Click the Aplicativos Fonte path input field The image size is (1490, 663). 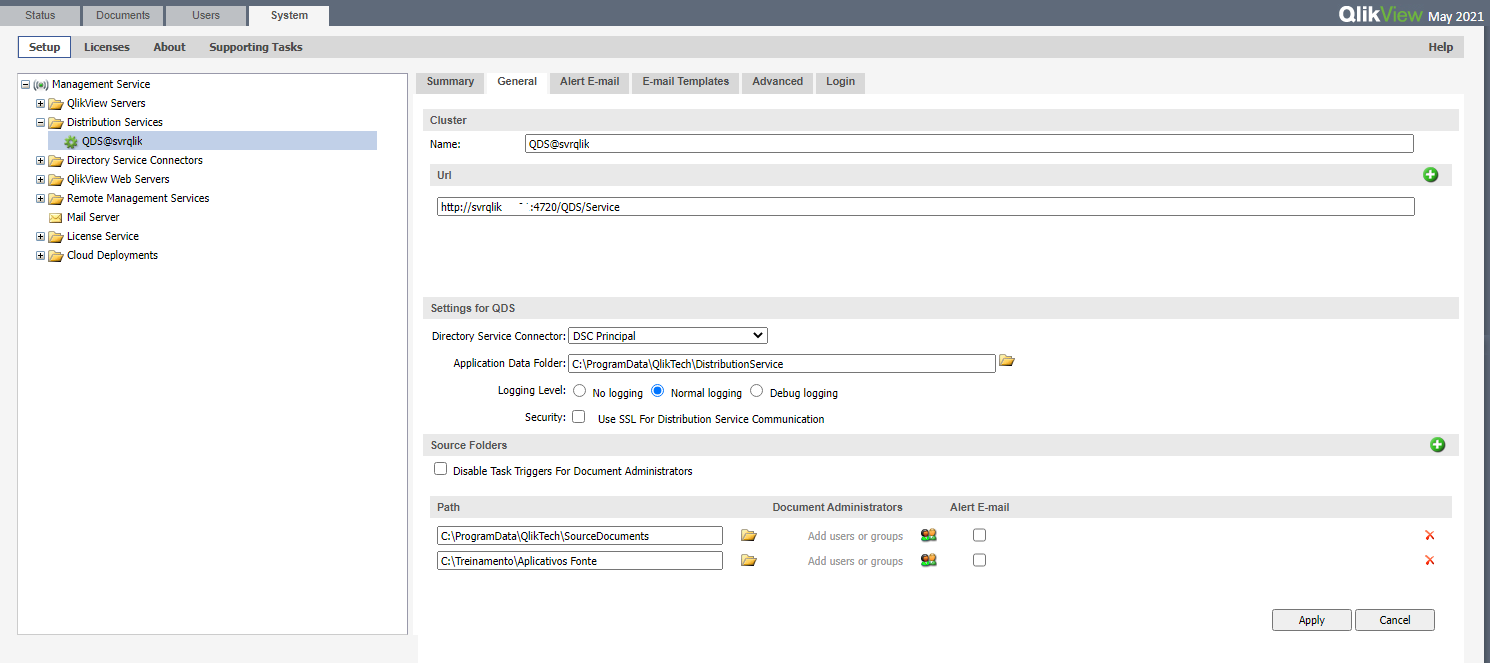(x=580, y=561)
